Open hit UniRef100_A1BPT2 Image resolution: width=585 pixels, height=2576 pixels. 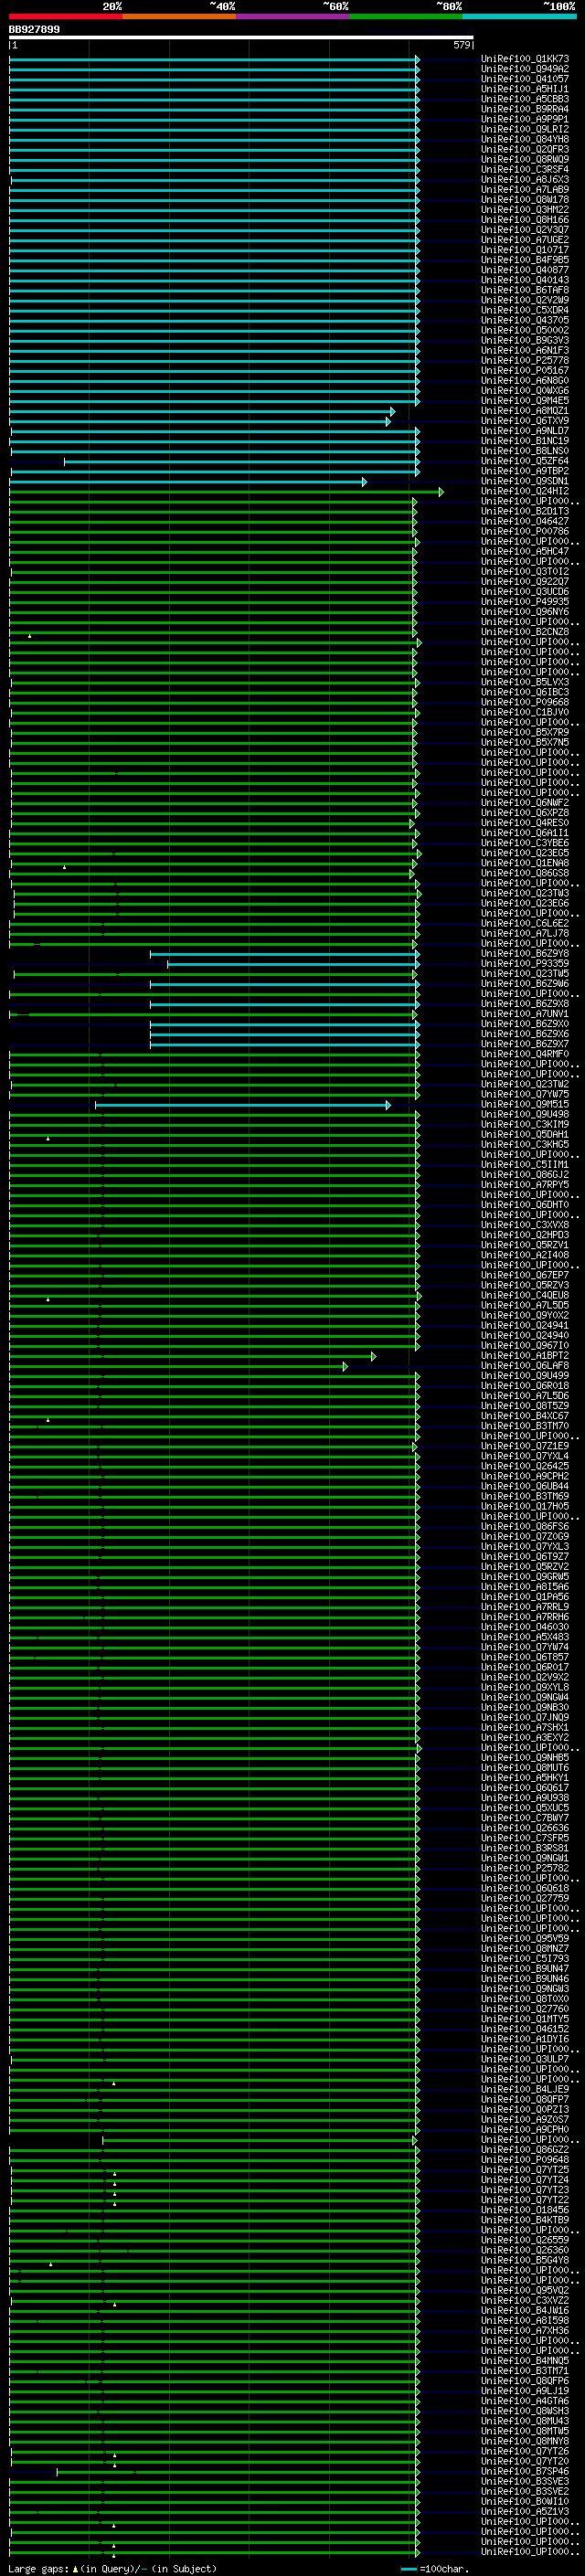(x=525, y=1355)
